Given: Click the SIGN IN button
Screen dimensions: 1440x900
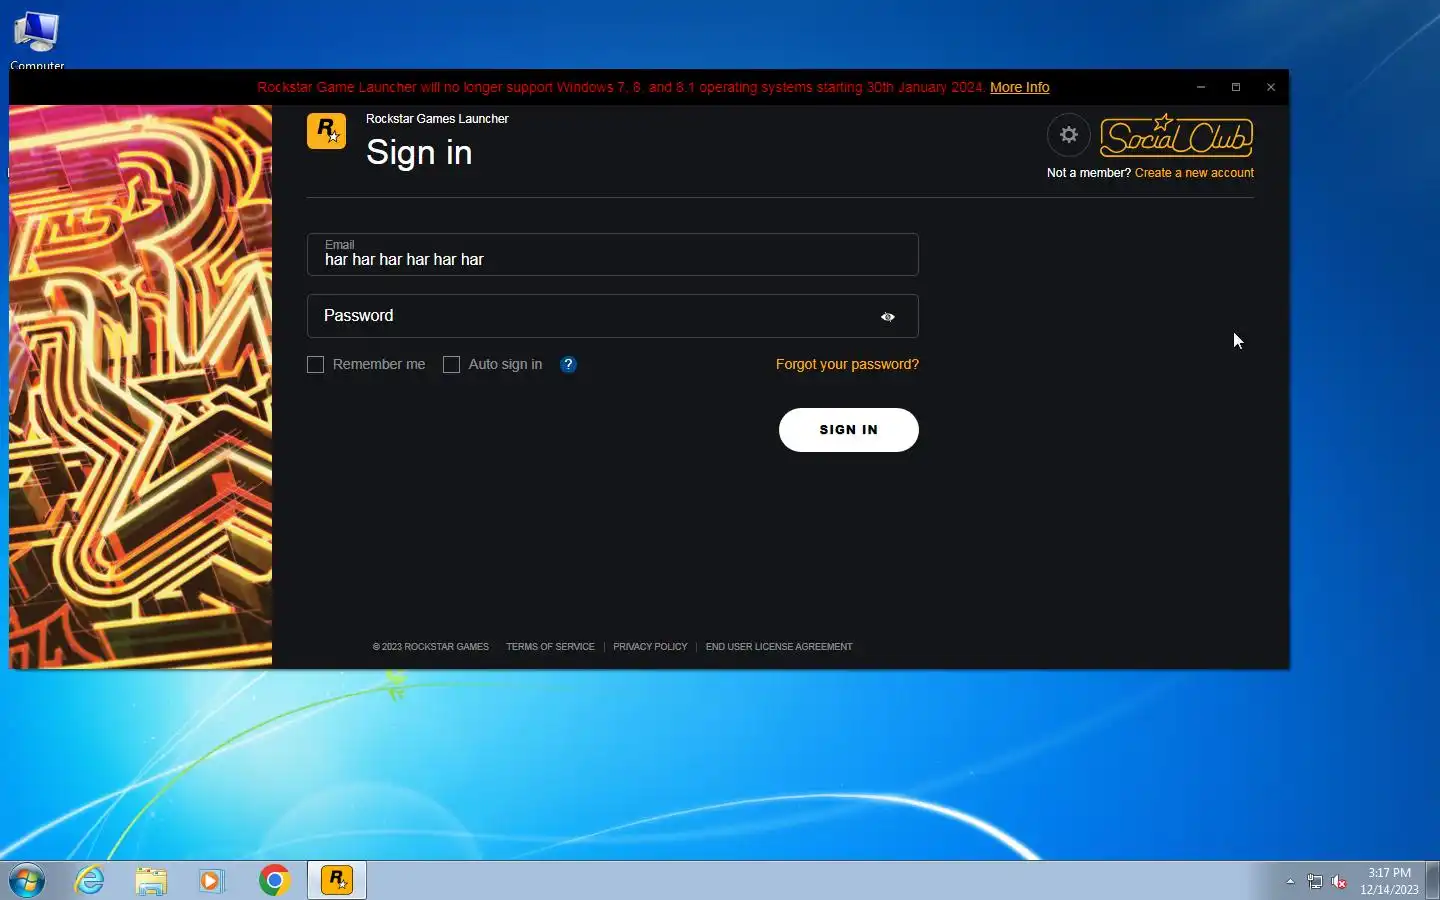Looking at the screenshot, I should tap(848, 430).
